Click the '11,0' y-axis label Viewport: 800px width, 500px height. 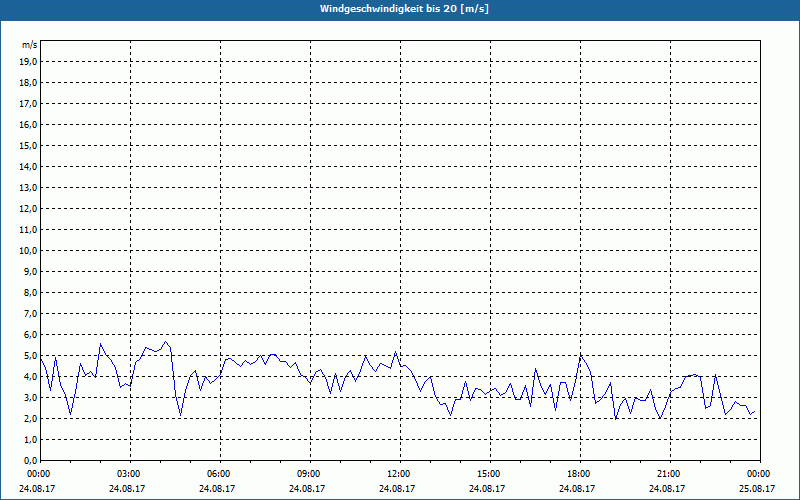(x=28, y=230)
